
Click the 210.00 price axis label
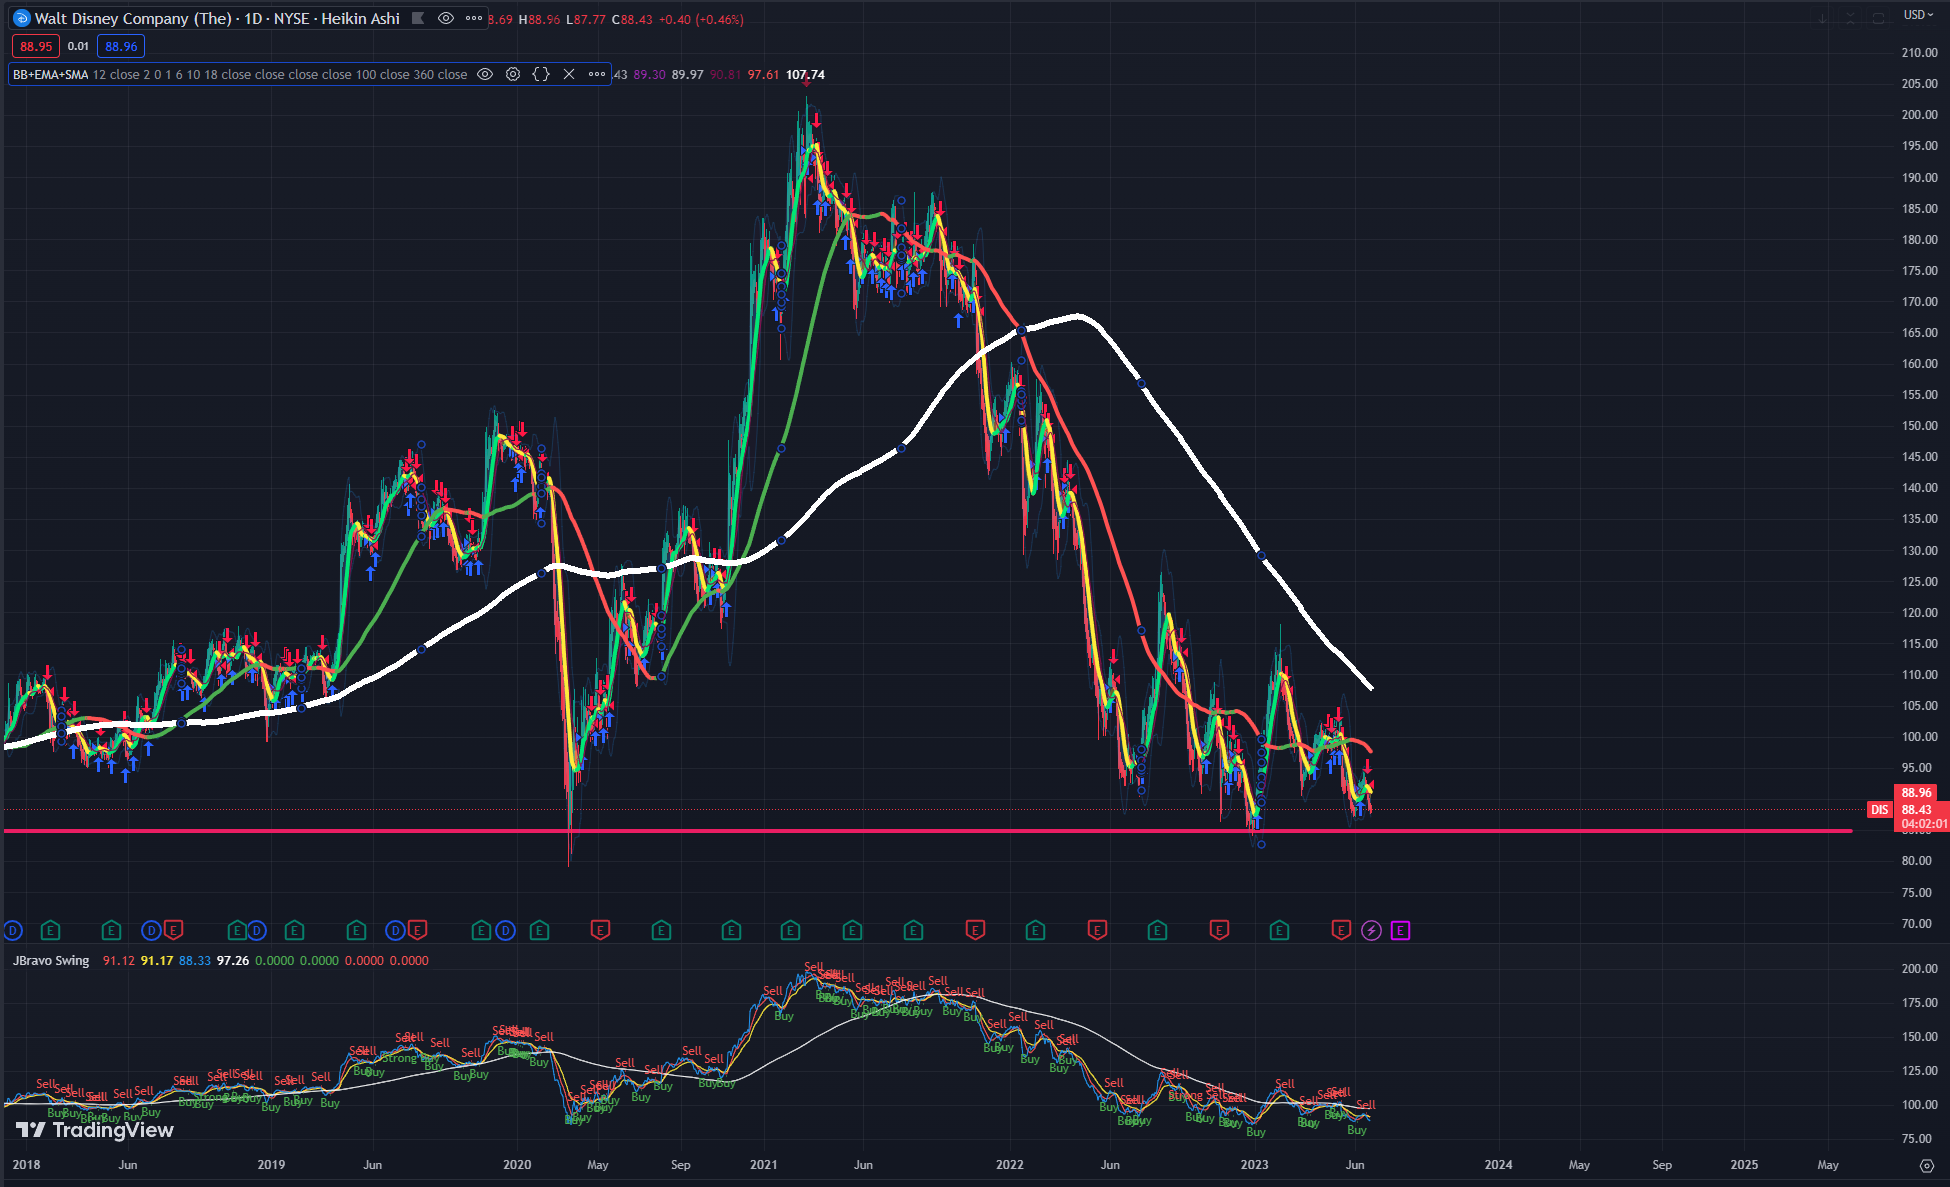point(1919,53)
